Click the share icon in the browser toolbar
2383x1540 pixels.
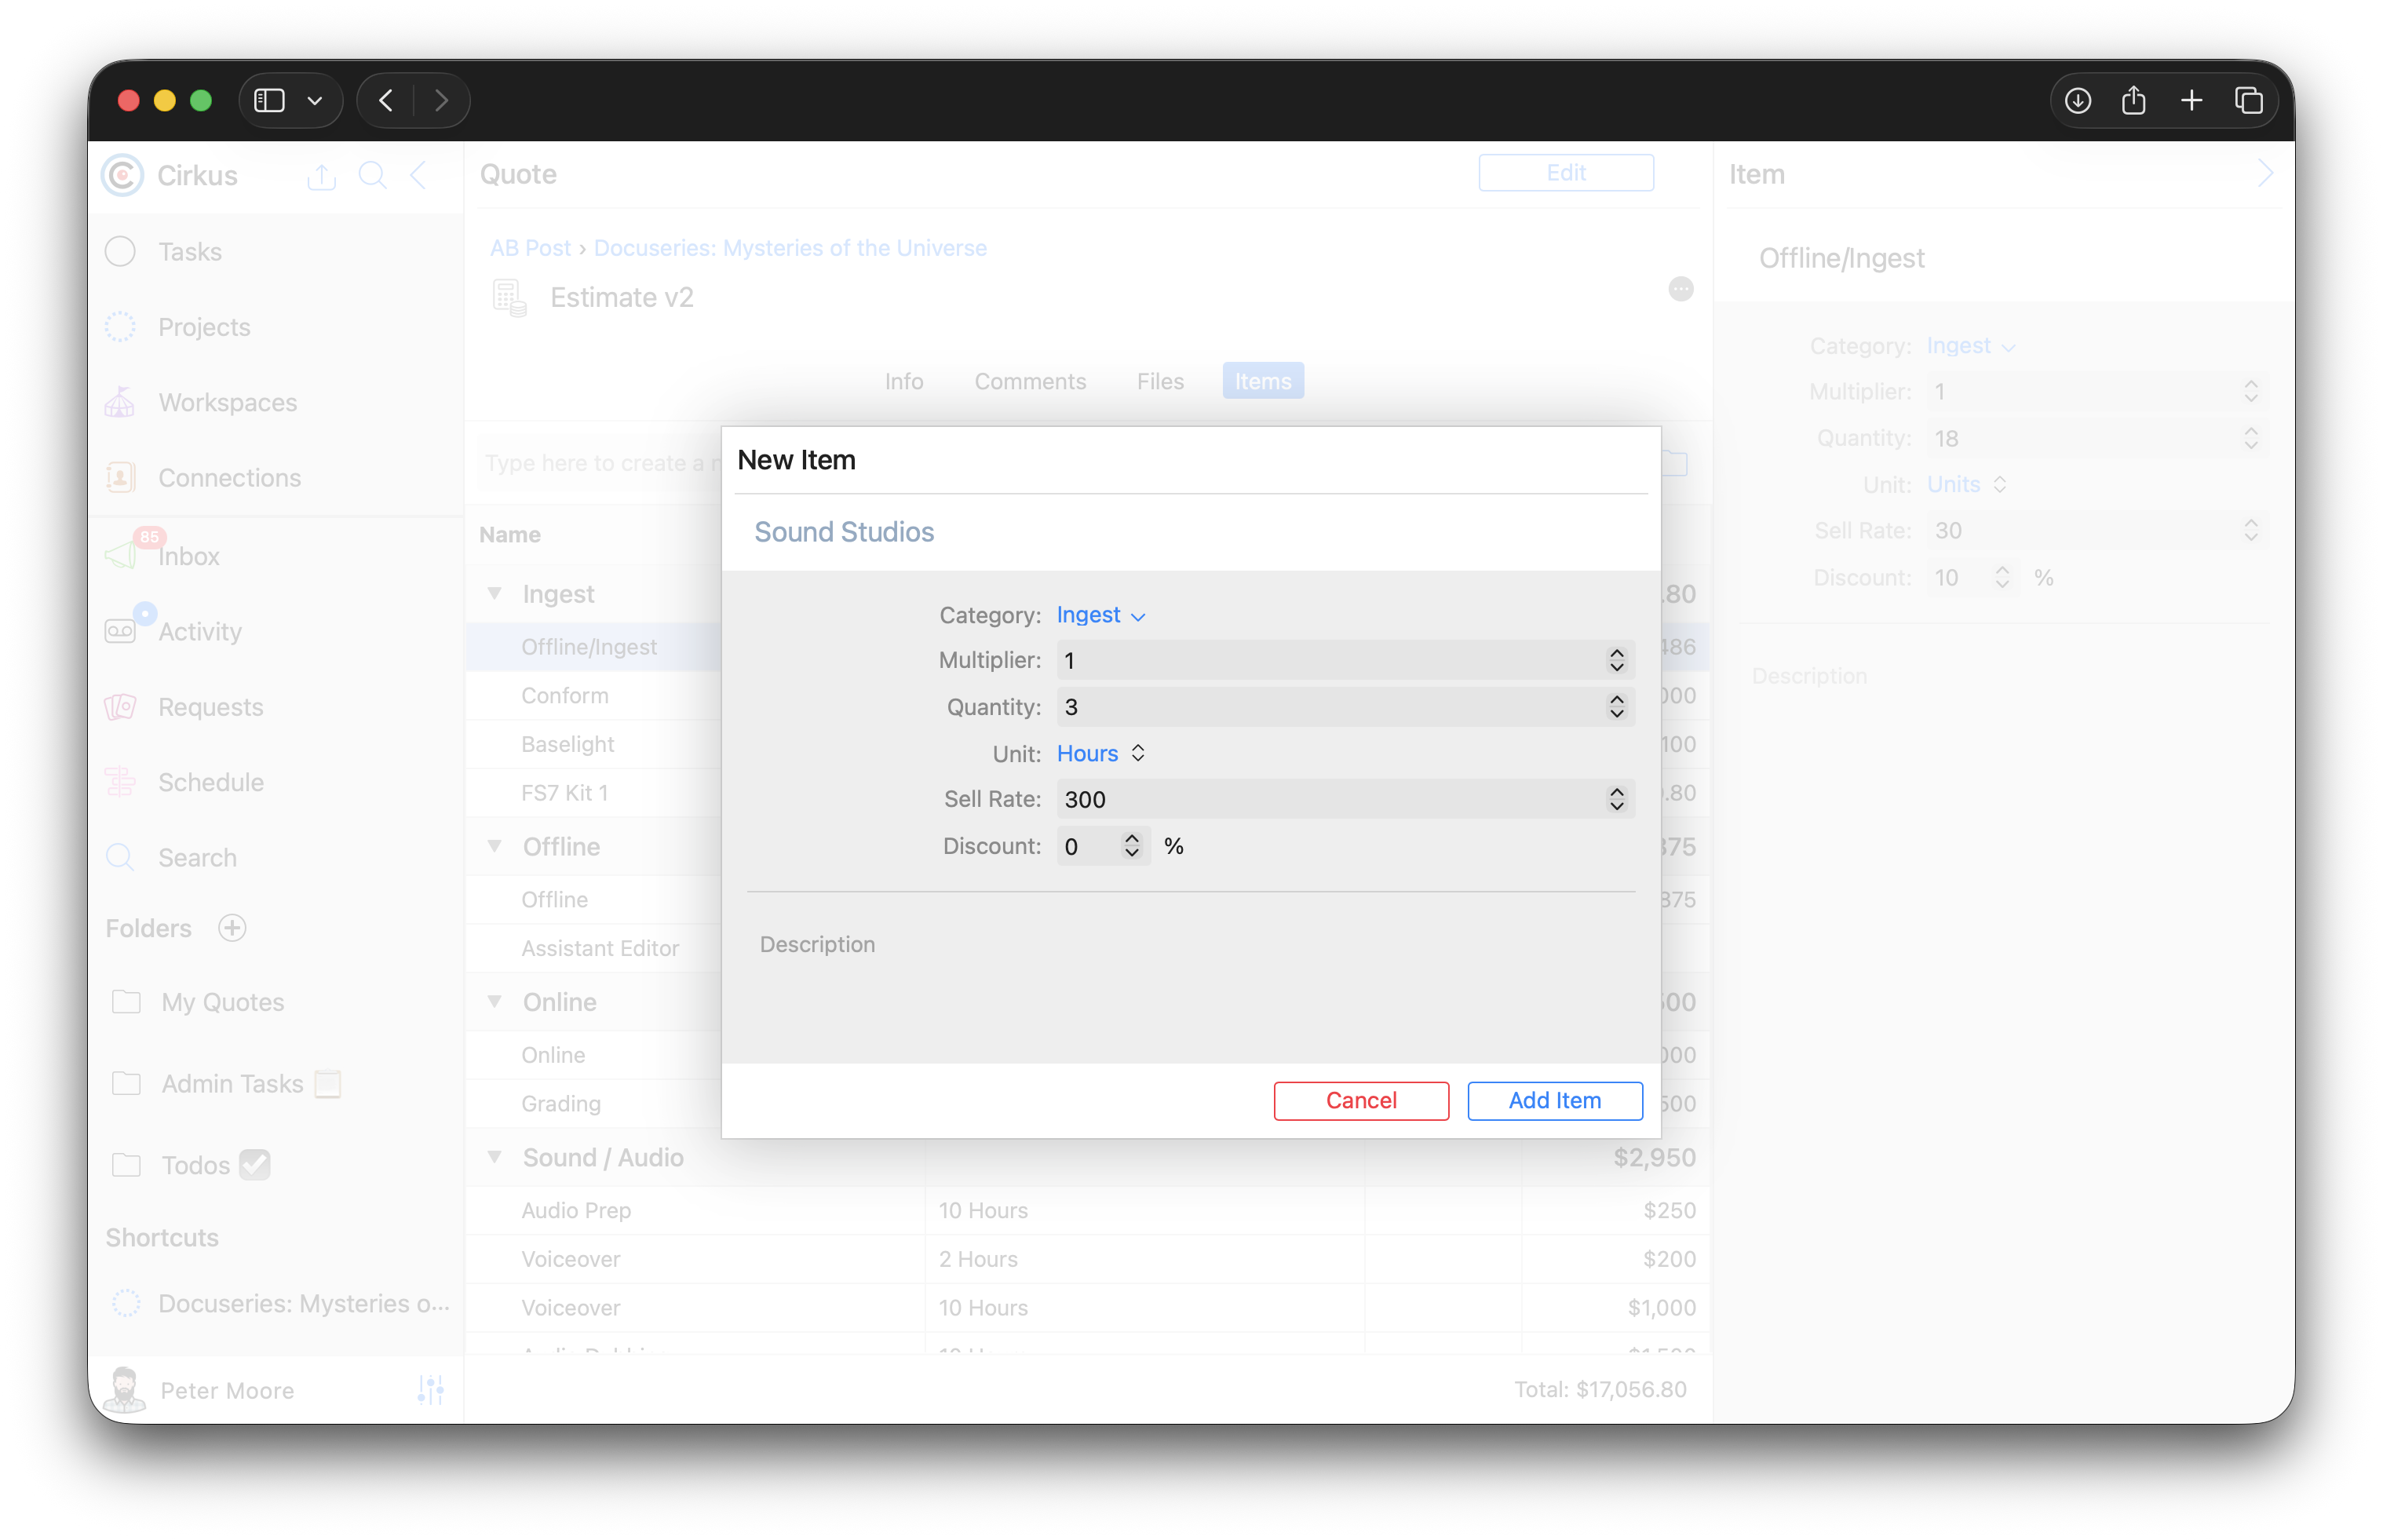pos(2133,100)
